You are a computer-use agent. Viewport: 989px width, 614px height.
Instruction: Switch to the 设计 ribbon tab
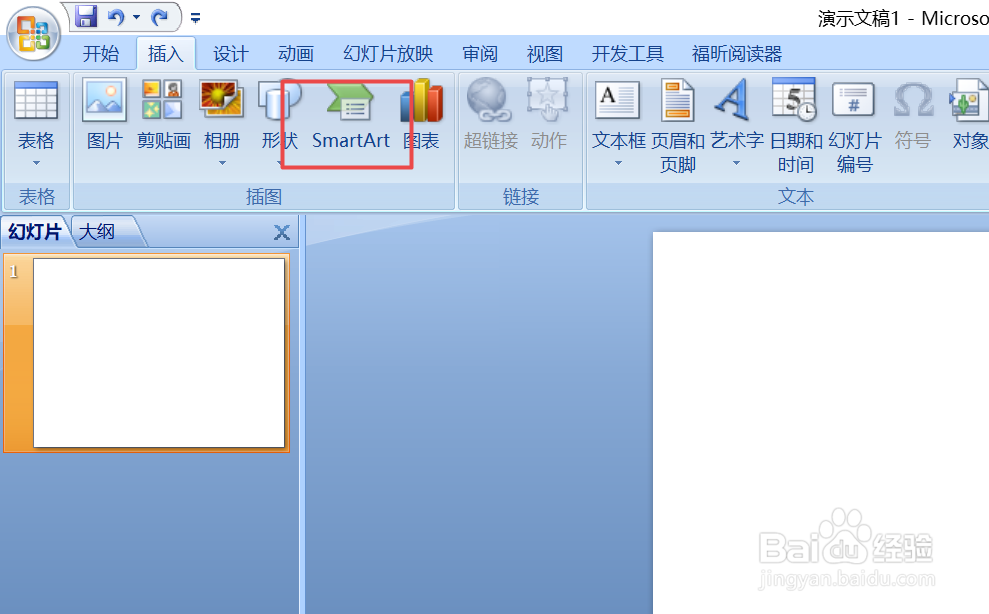230,53
